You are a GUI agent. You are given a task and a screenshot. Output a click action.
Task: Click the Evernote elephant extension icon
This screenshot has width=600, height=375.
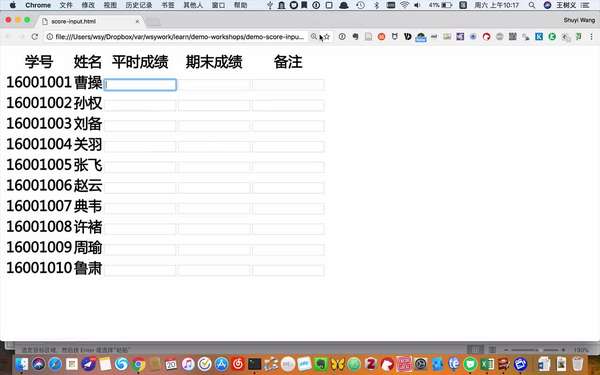pyautogui.click(x=355, y=37)
